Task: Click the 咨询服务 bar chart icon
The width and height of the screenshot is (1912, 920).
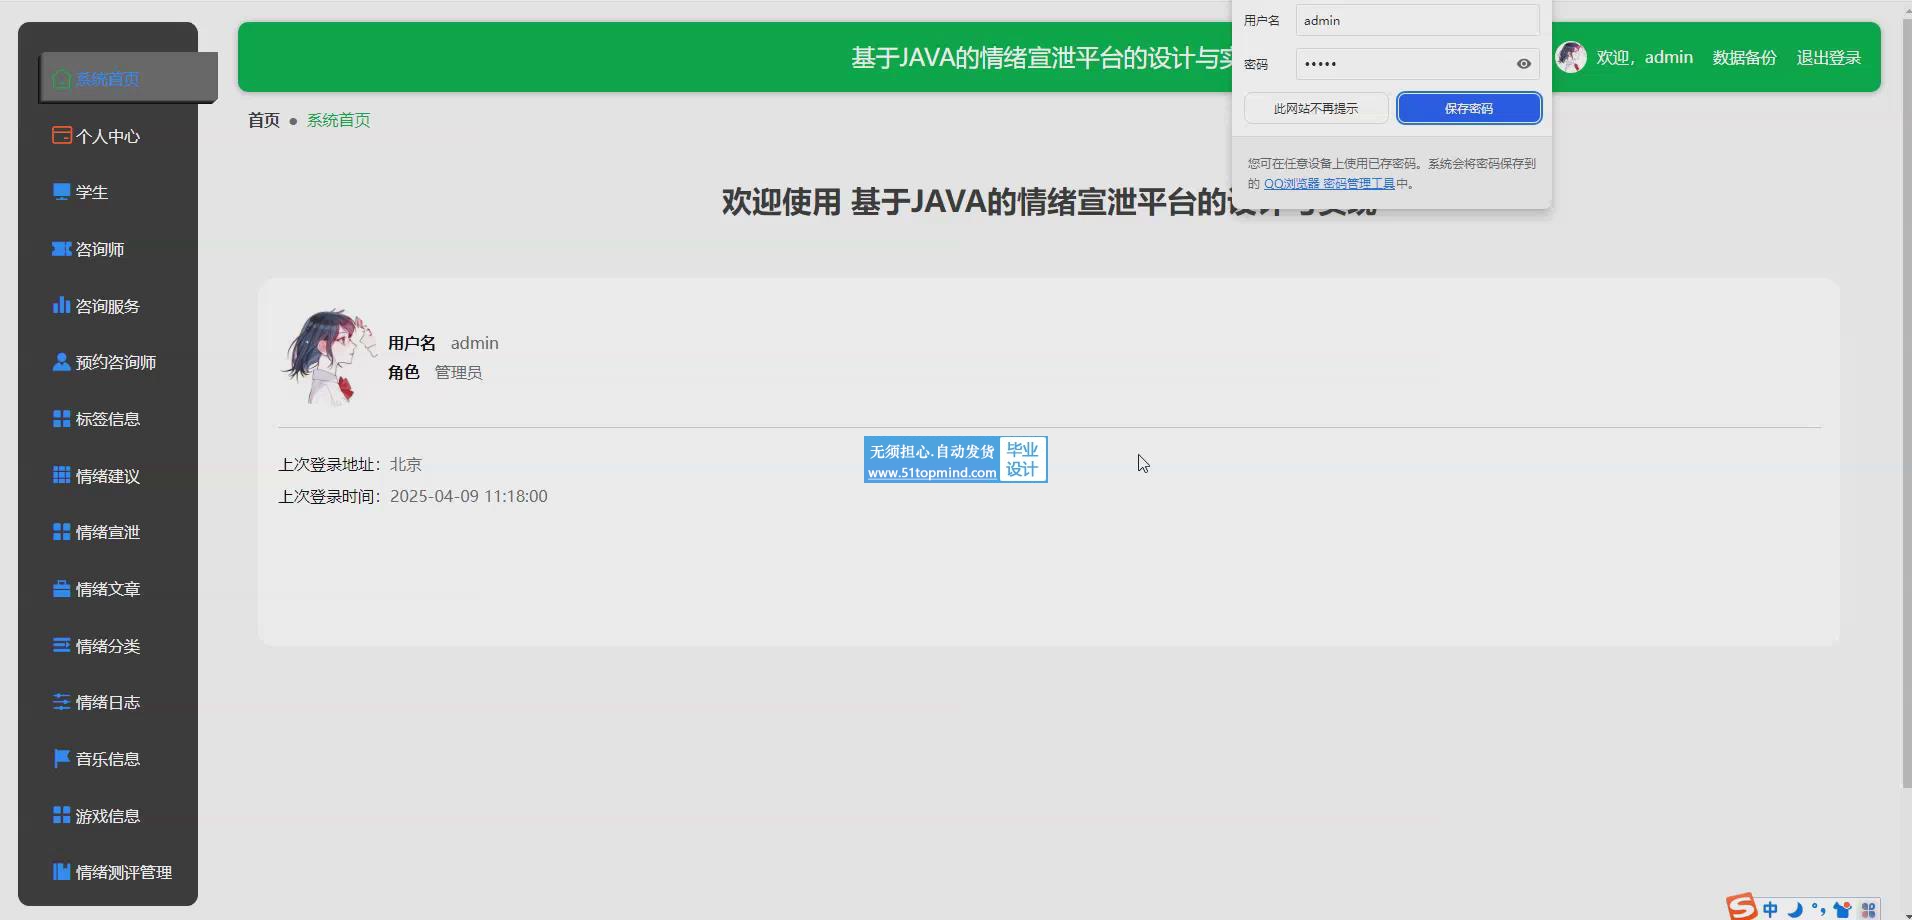Action: (x=61, y=305)
